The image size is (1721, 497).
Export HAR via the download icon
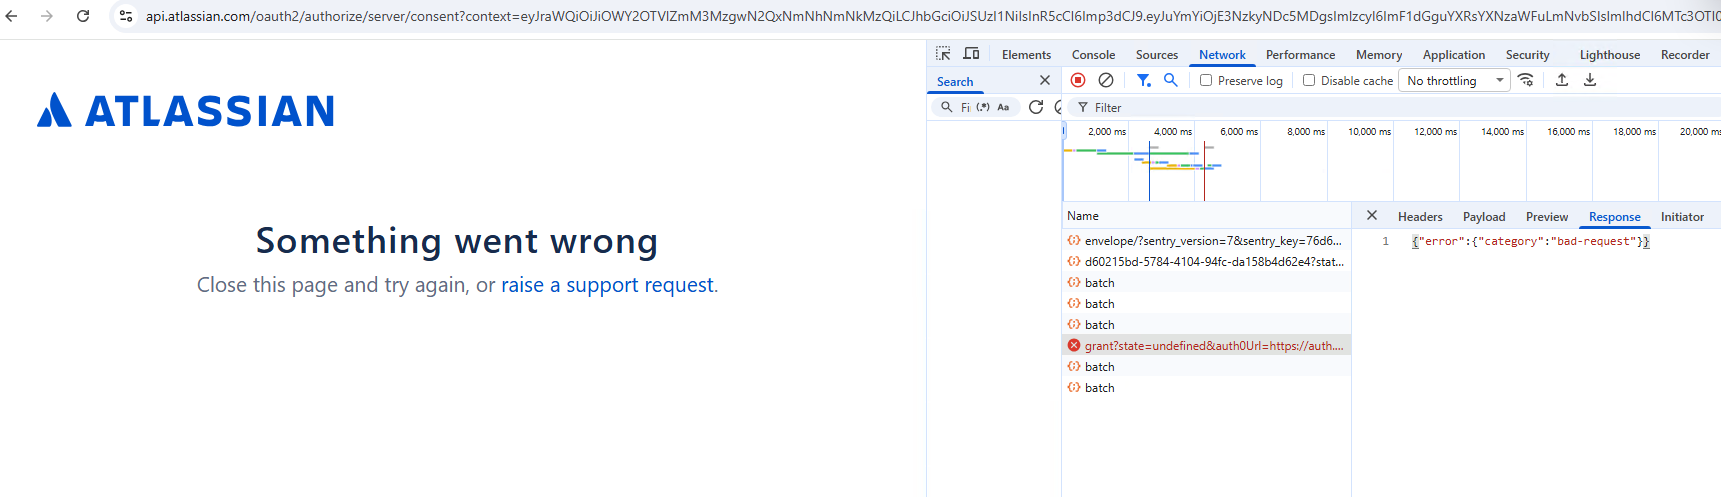pos(1590,80)
